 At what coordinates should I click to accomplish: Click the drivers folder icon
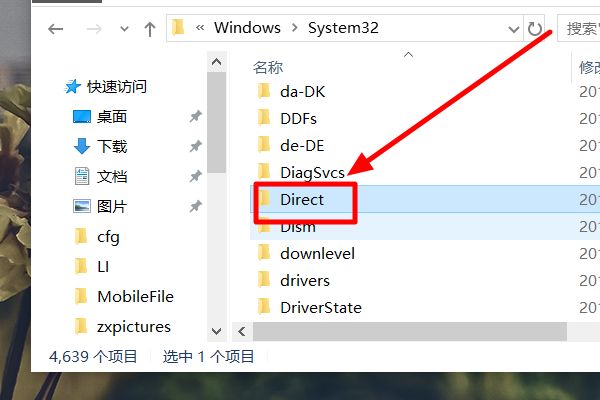coord(264,280)
